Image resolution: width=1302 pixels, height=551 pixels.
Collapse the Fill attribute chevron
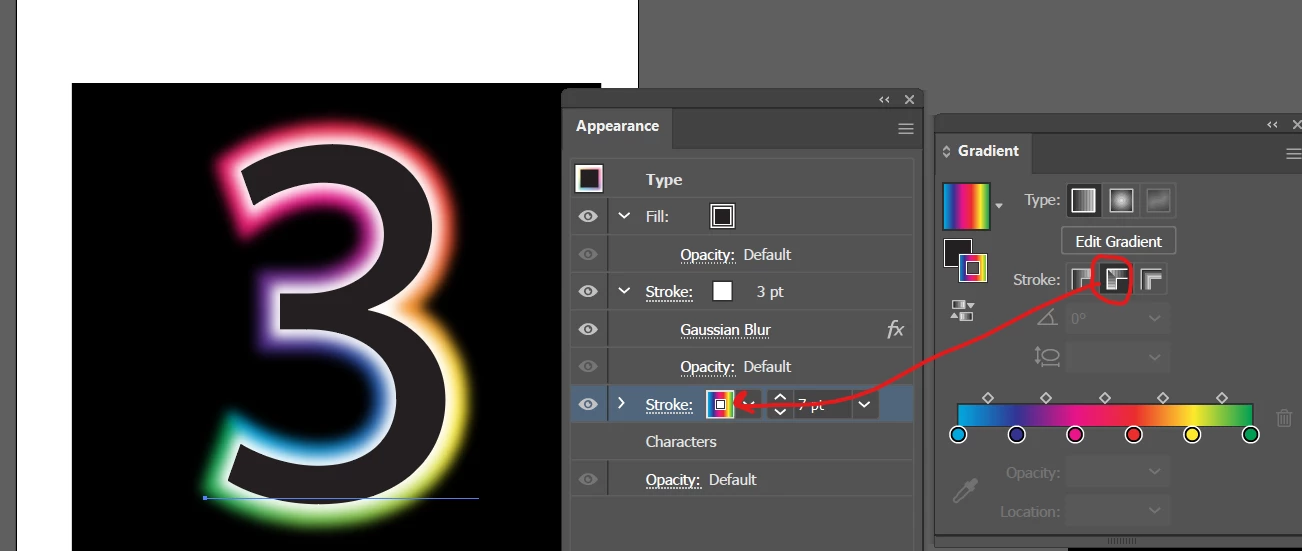pos(625,216)
